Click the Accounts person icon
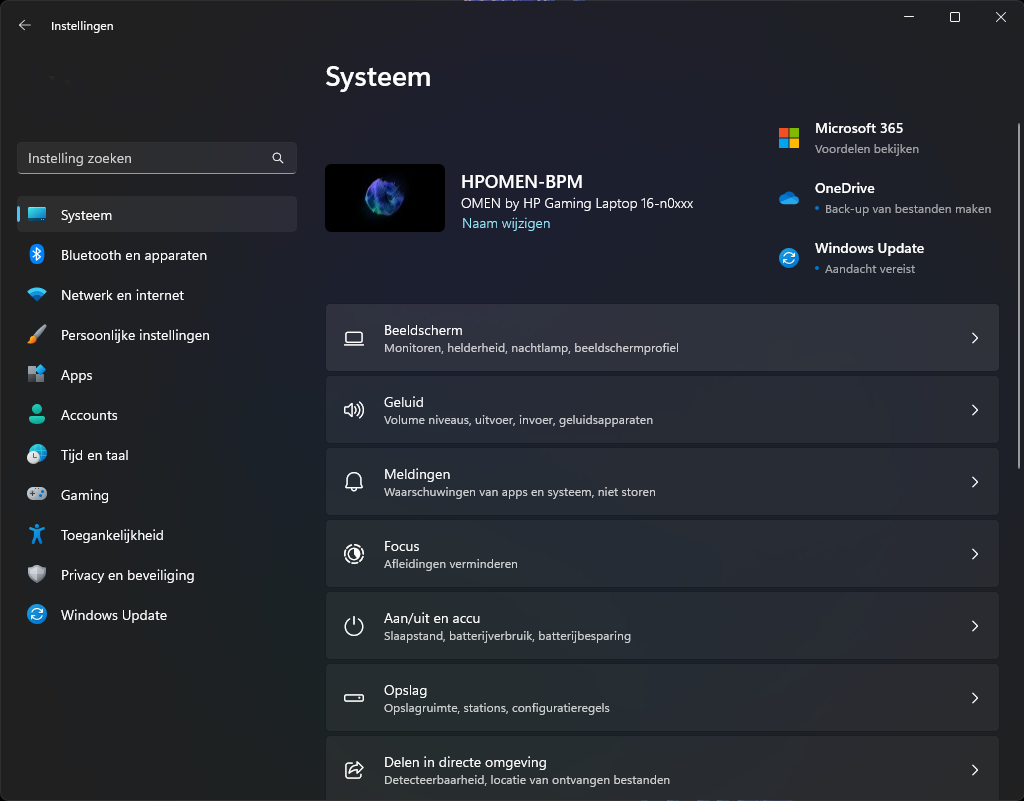1024x801 pixels. click(37, 415)
